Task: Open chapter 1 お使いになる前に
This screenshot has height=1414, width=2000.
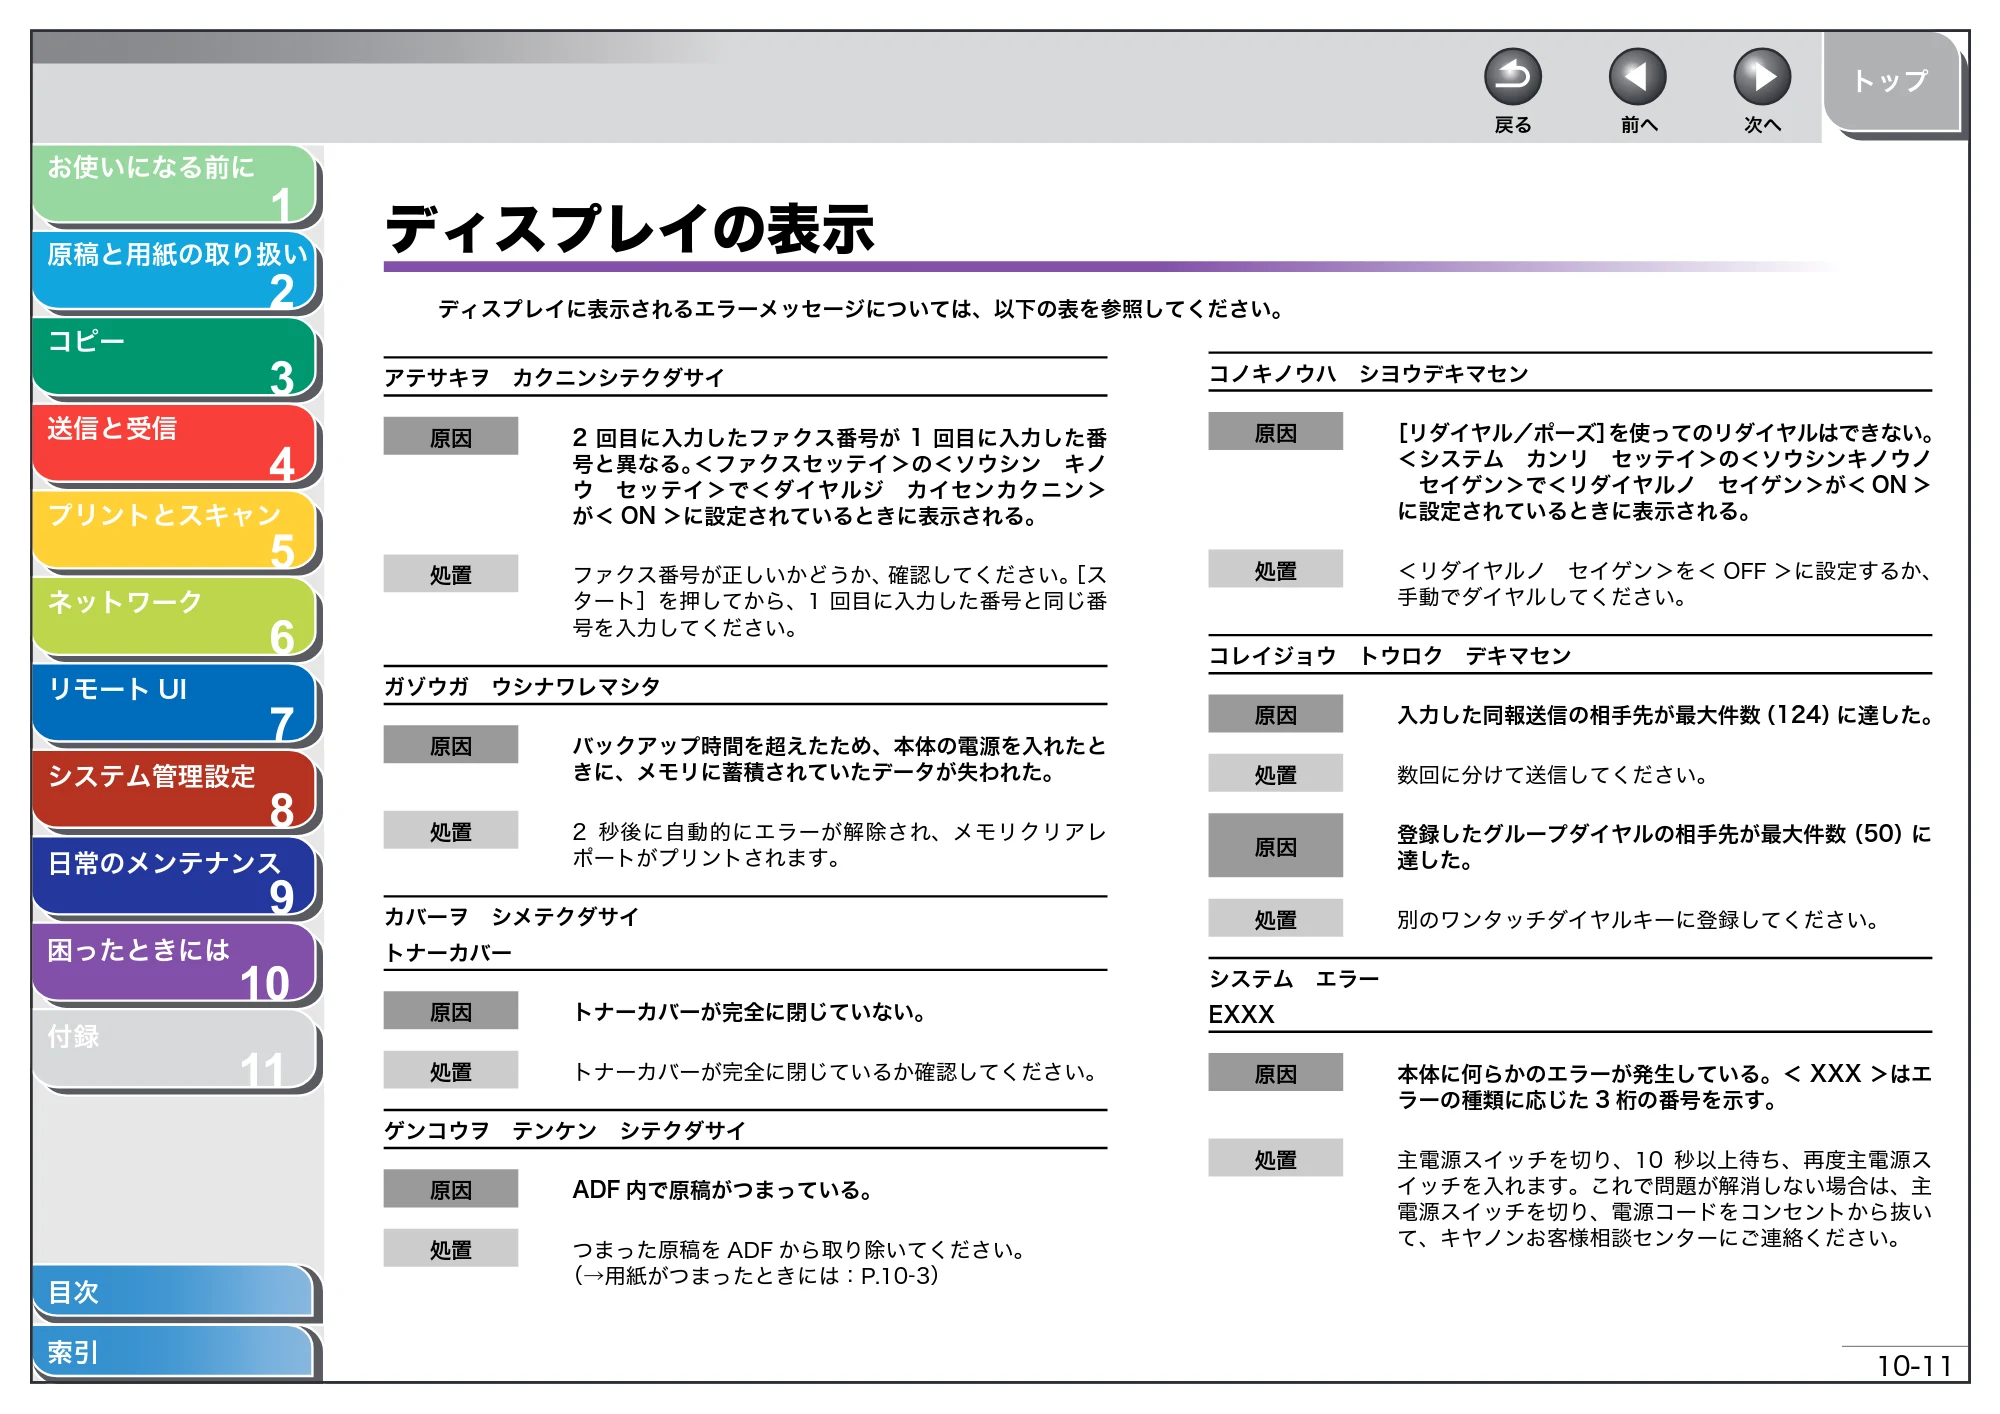Action: tap(175, 184)
